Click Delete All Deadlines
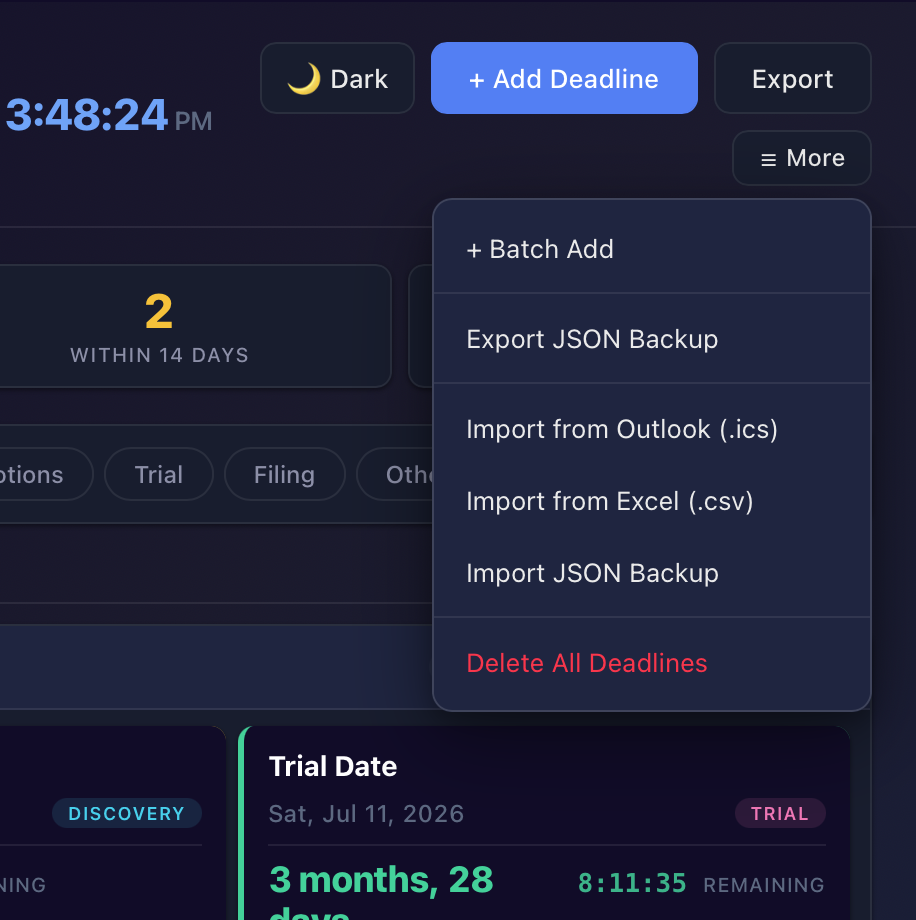This screenshot has height=920, width=916. point(586,663)
